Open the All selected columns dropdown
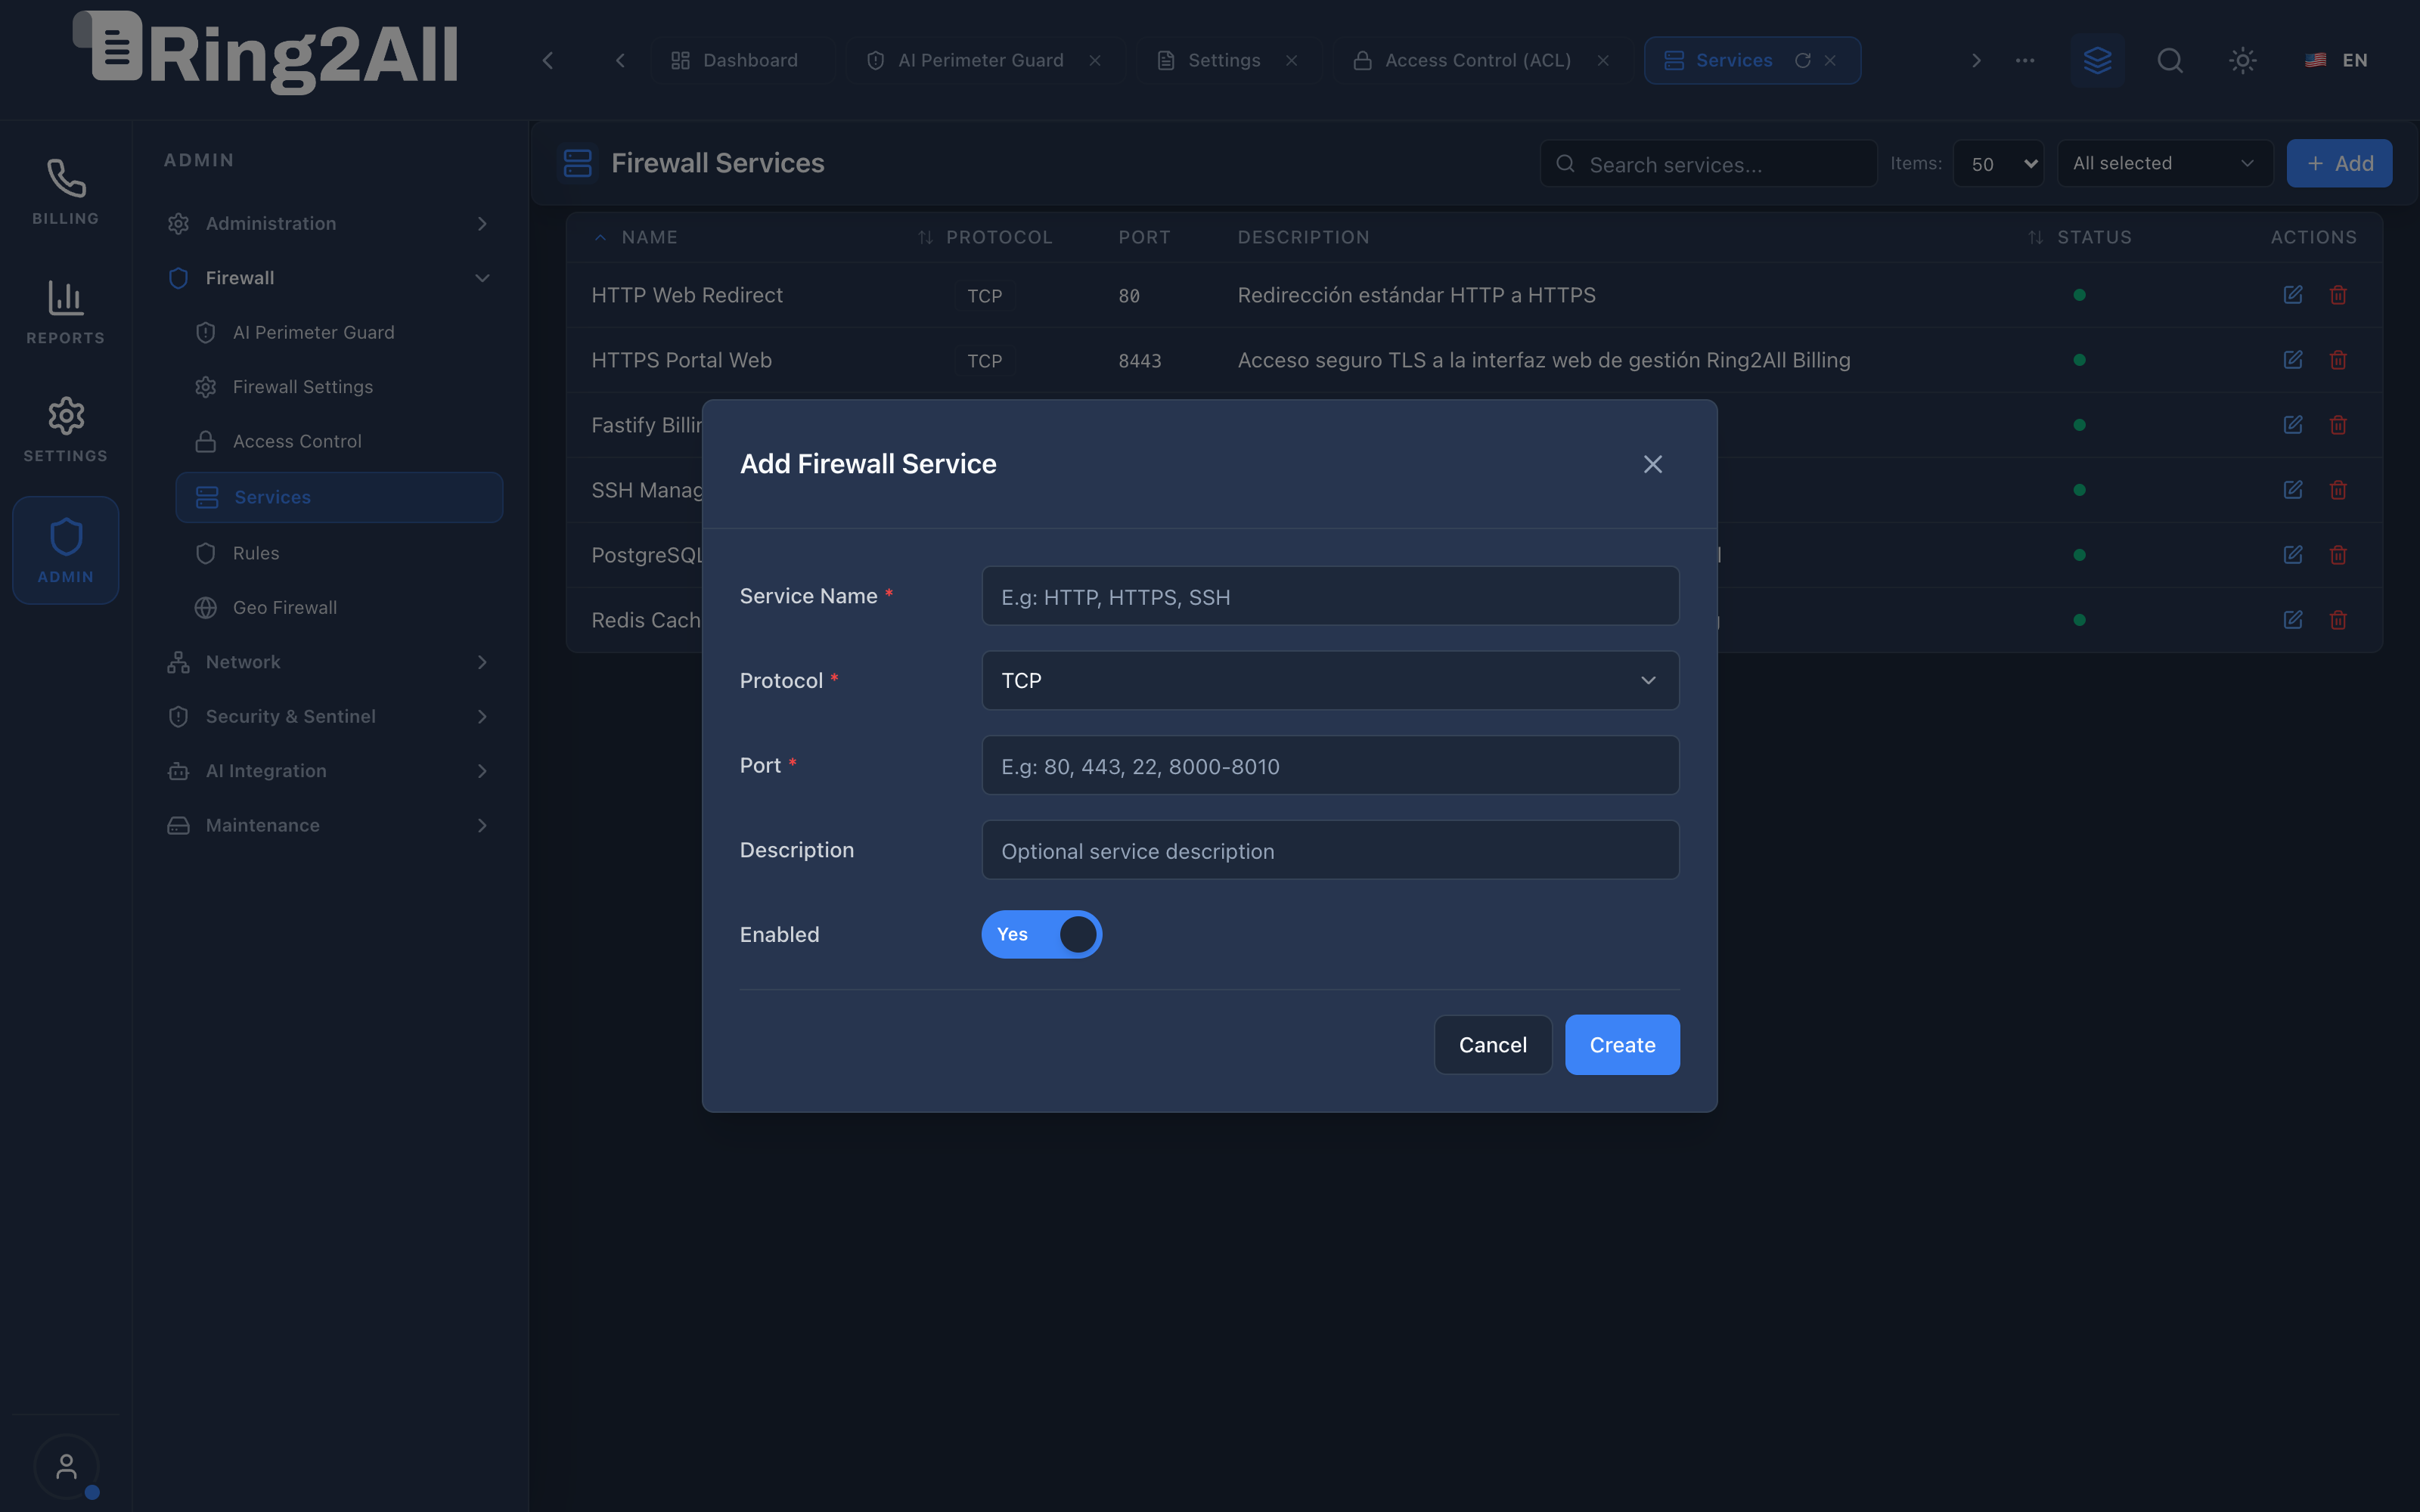This screenshot has width=2420, height=1512. click(2165, 163)
